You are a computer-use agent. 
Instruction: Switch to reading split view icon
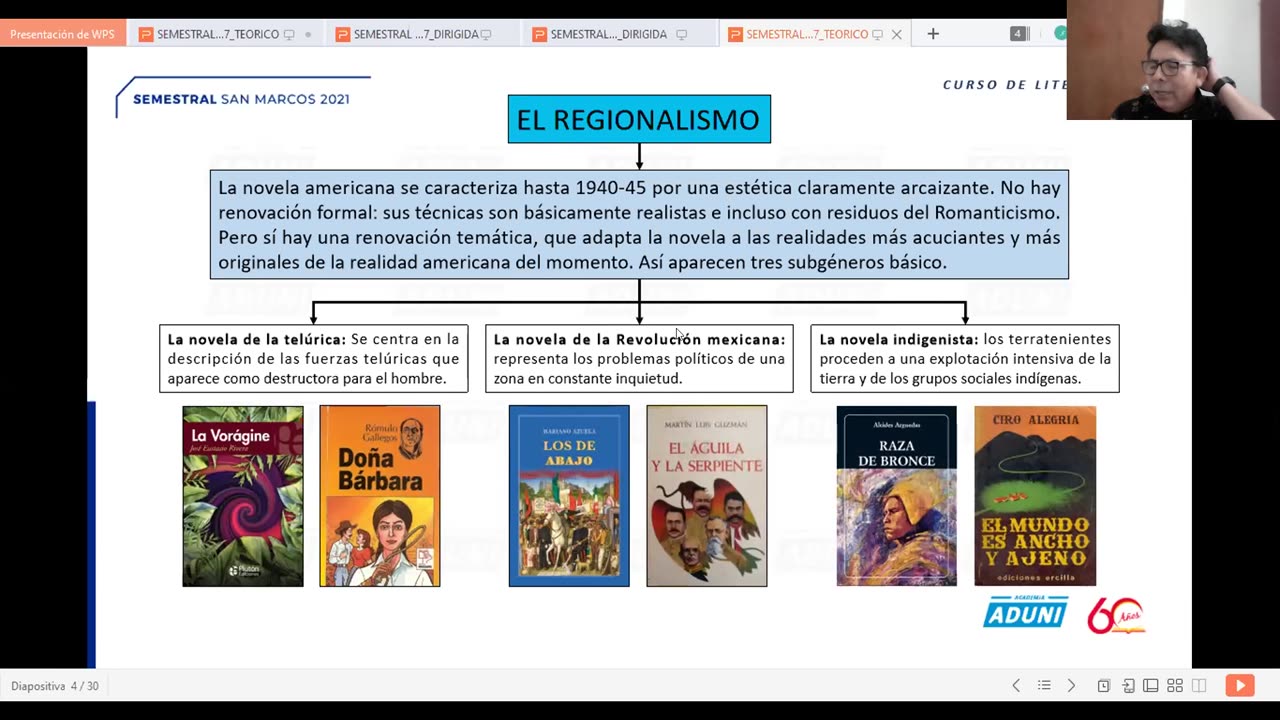1199,686
